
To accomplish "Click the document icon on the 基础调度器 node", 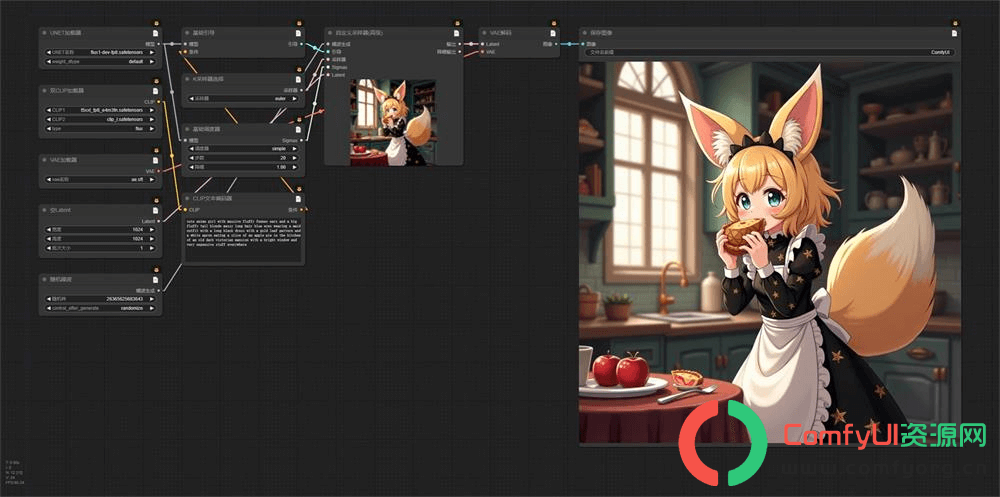I will click(x=298, y=129).
